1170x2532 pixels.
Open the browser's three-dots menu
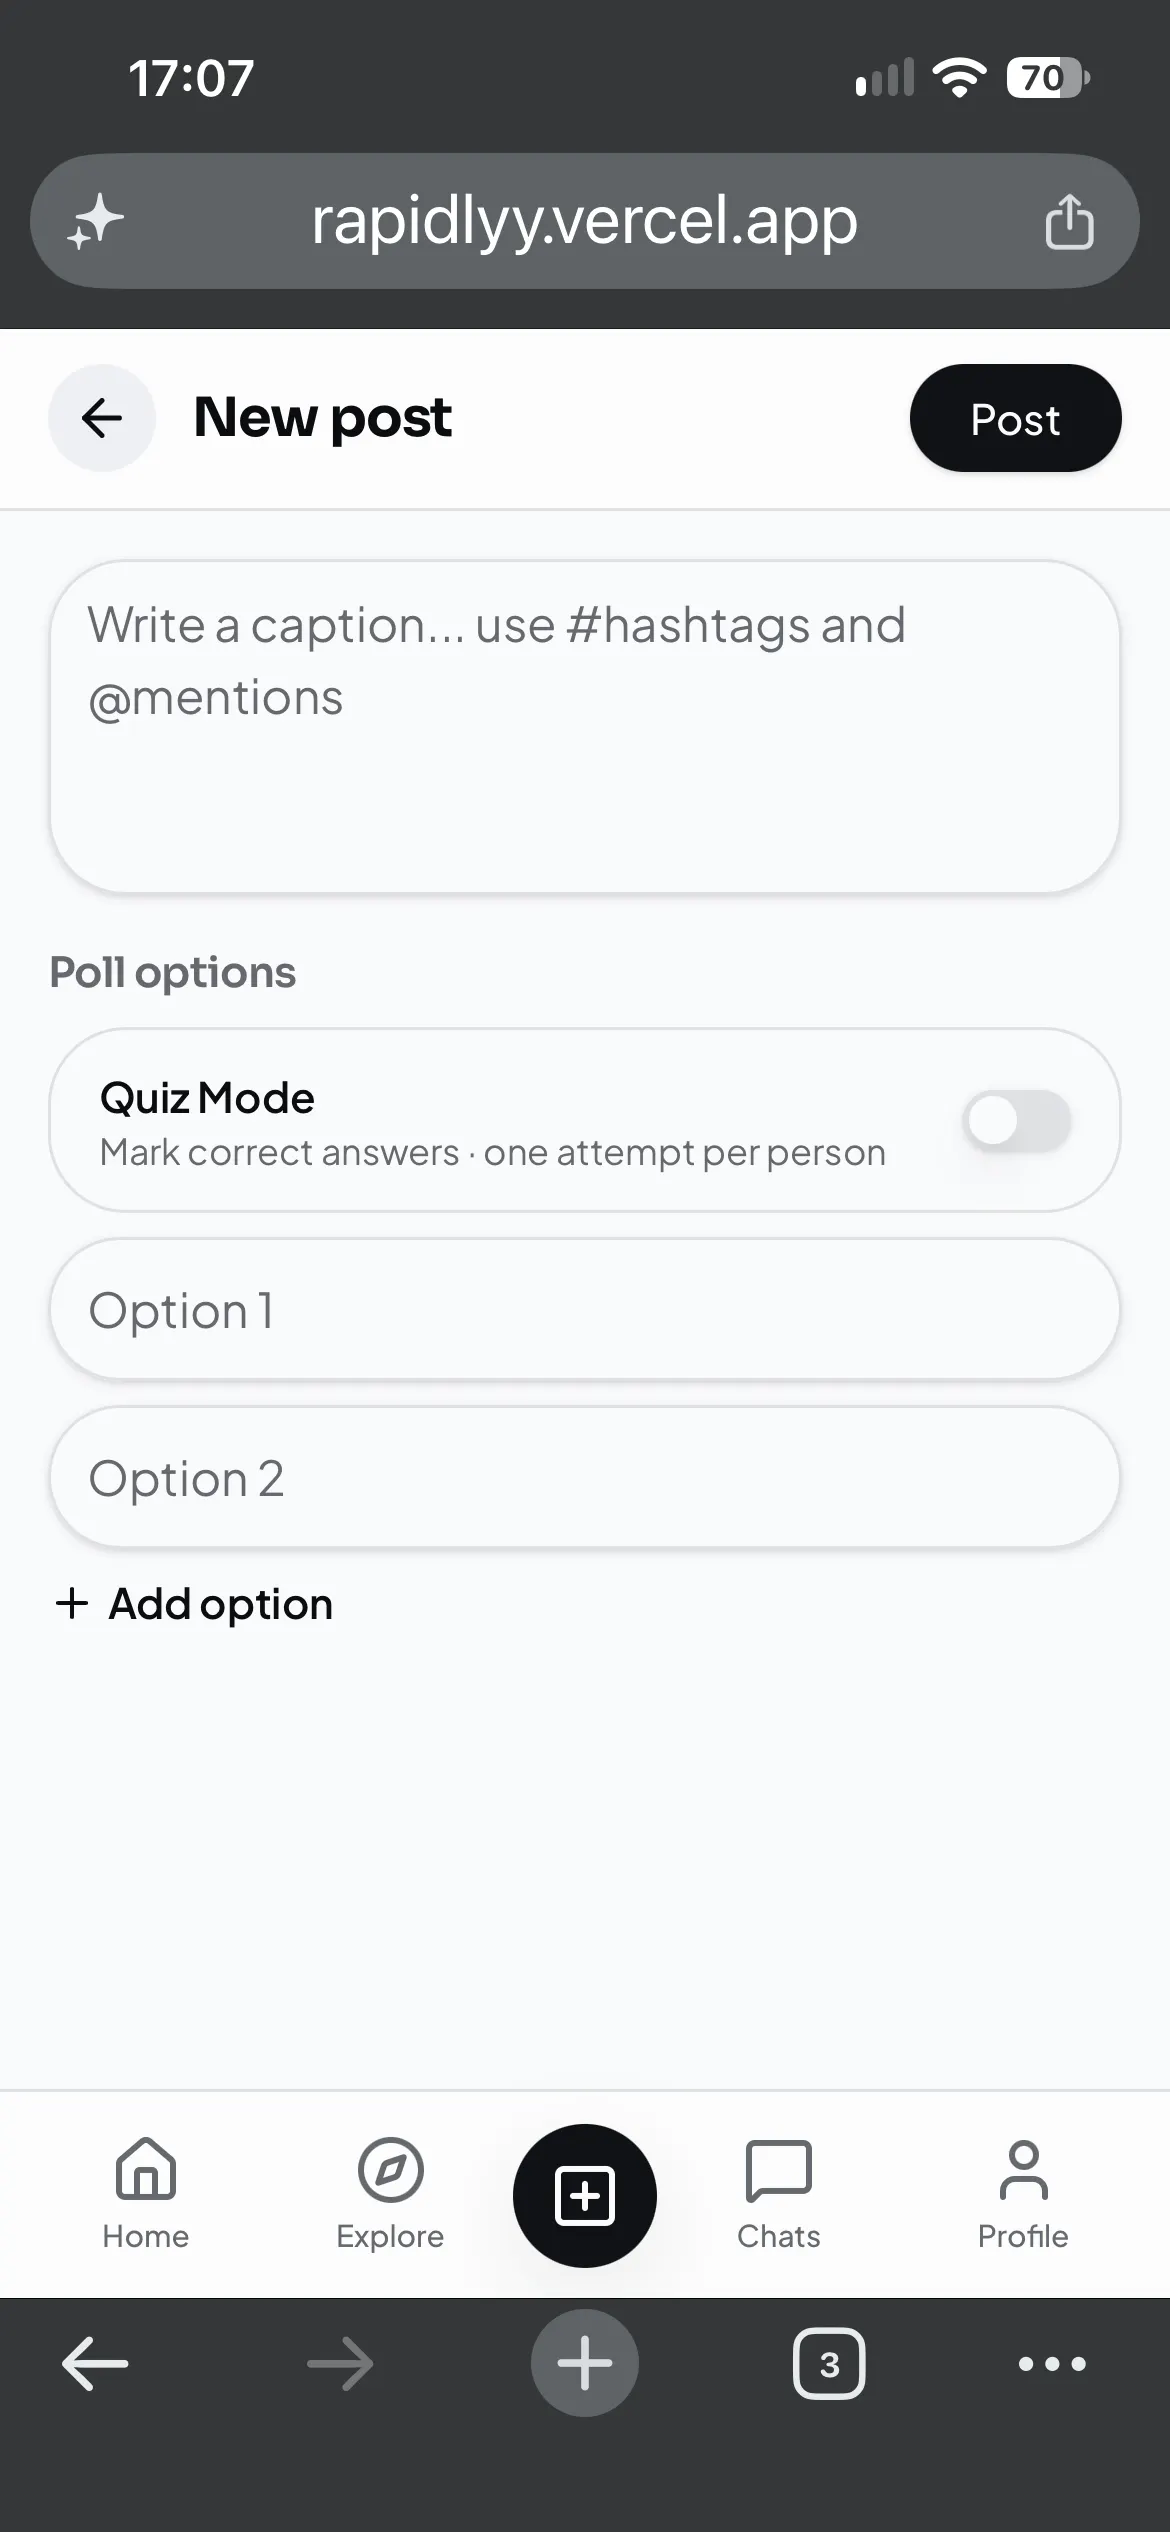[x=1052, y=2364]
